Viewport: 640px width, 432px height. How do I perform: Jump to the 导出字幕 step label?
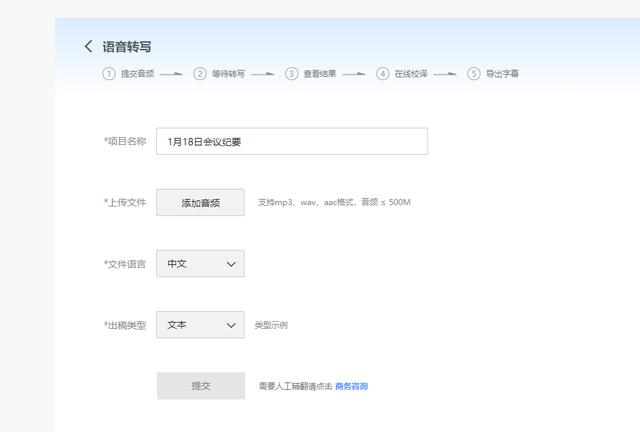click(x=502, y=74)
